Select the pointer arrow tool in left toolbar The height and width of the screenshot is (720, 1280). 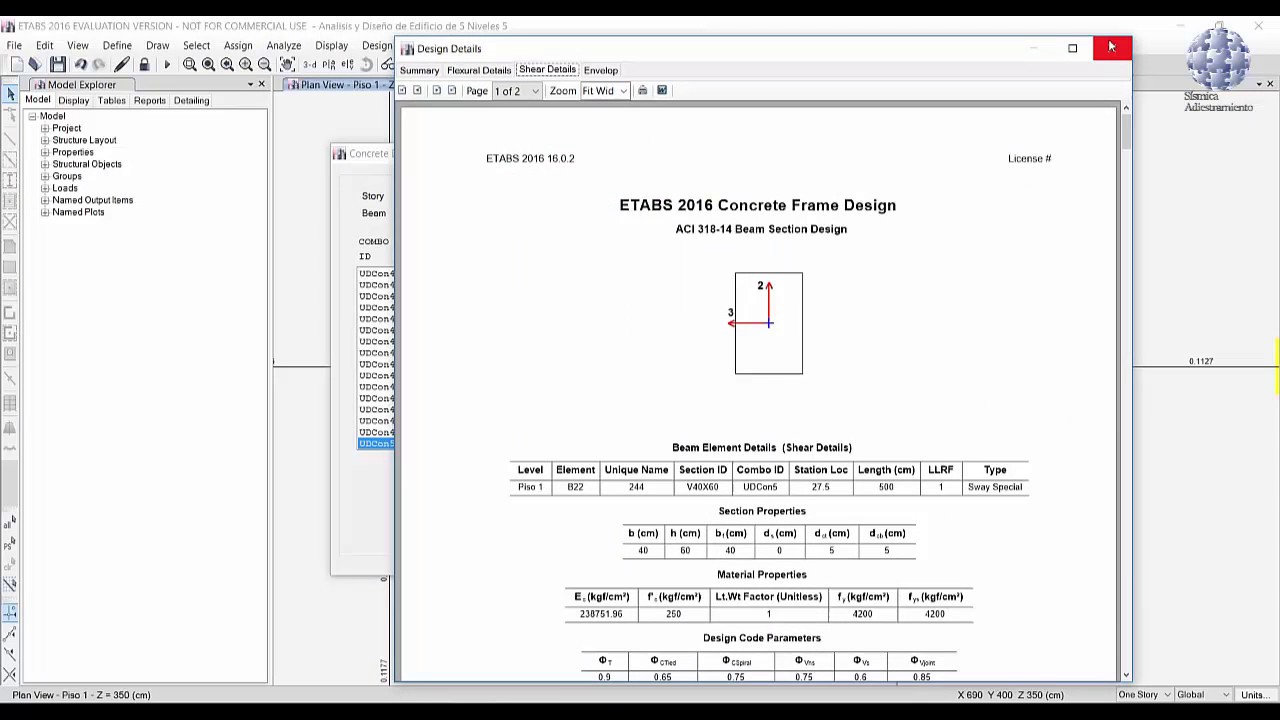click(x=10, y=94)
